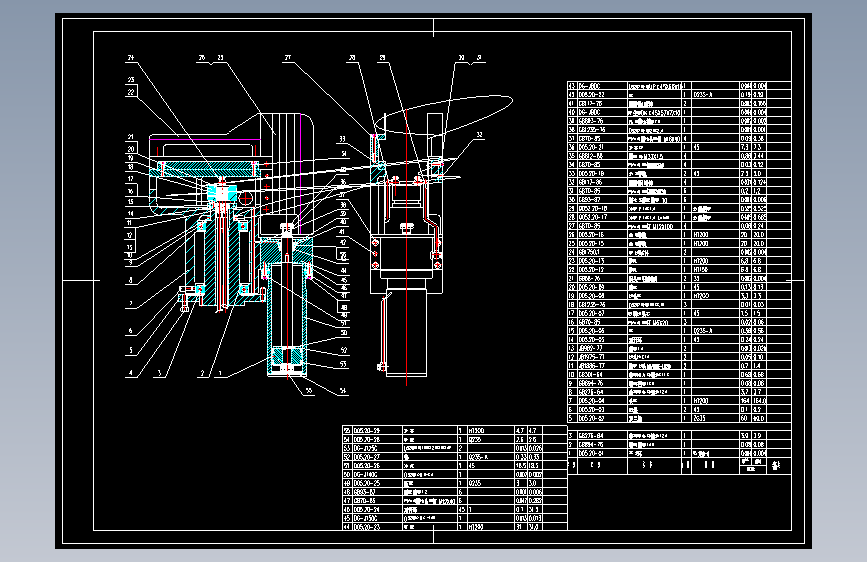The width and height of the screenshot is (867, 562).
Task: Click balloon number 32 near the handwheel
Action: [x=479, y=134]
